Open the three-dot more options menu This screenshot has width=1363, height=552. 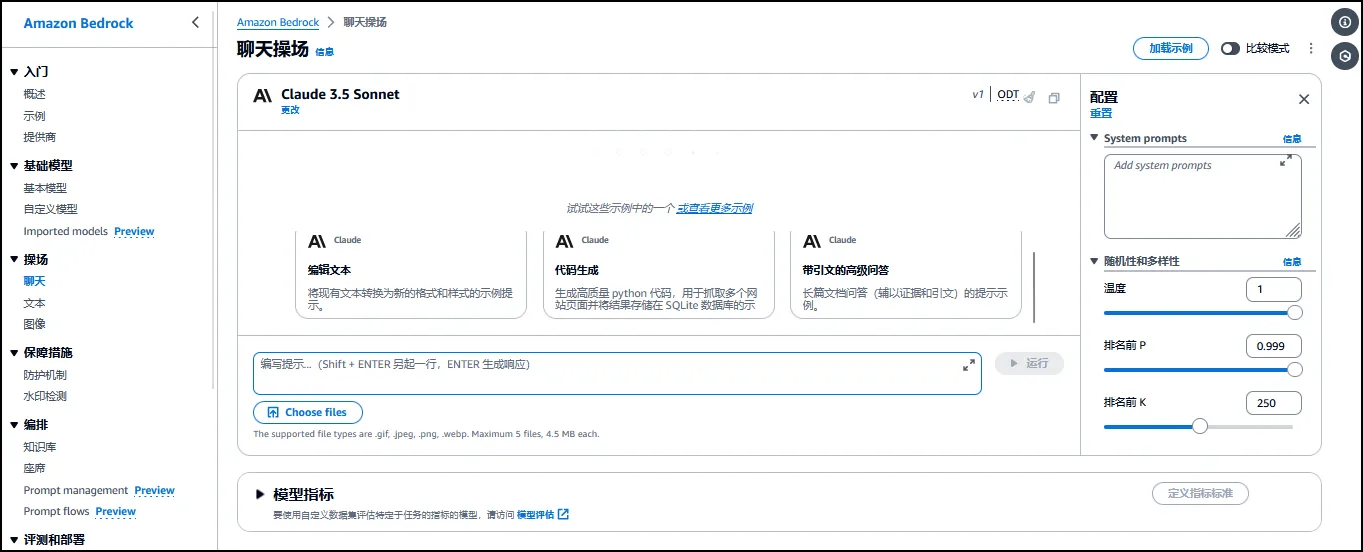[1311, 48]
